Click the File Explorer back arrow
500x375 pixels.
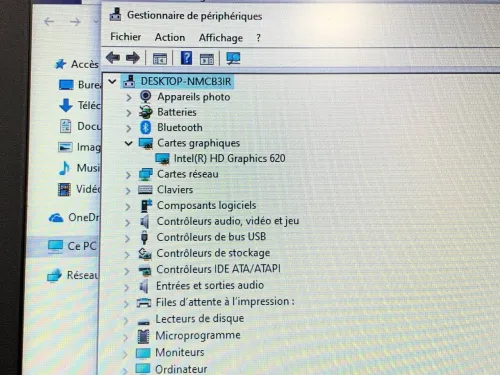point(49,22)
